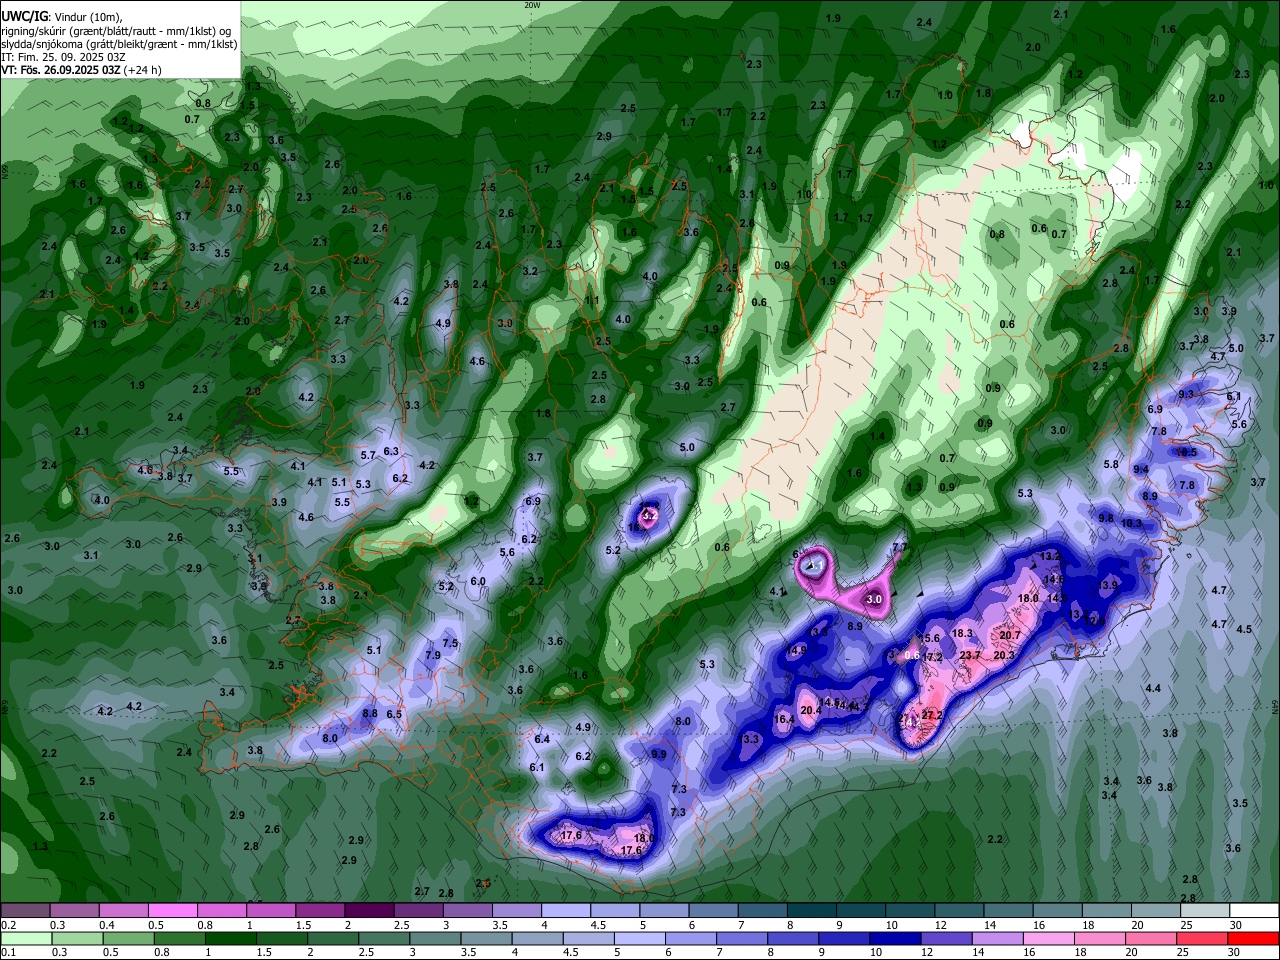Click the 10.3 precipitation value in the east
The image size is (1280, 960).
(x=1131, y=523)
